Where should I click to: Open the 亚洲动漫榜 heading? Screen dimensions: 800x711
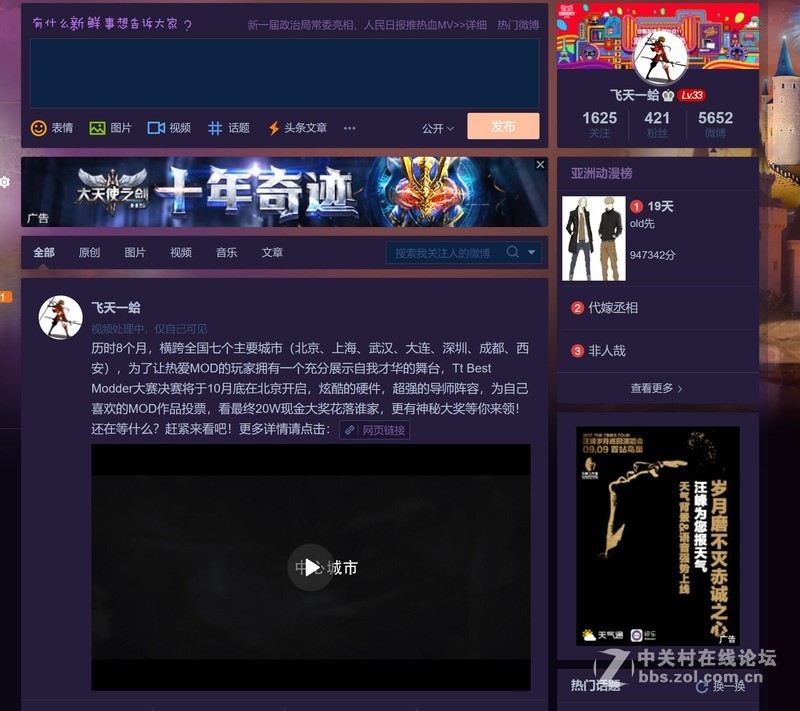tap(602, 173)
